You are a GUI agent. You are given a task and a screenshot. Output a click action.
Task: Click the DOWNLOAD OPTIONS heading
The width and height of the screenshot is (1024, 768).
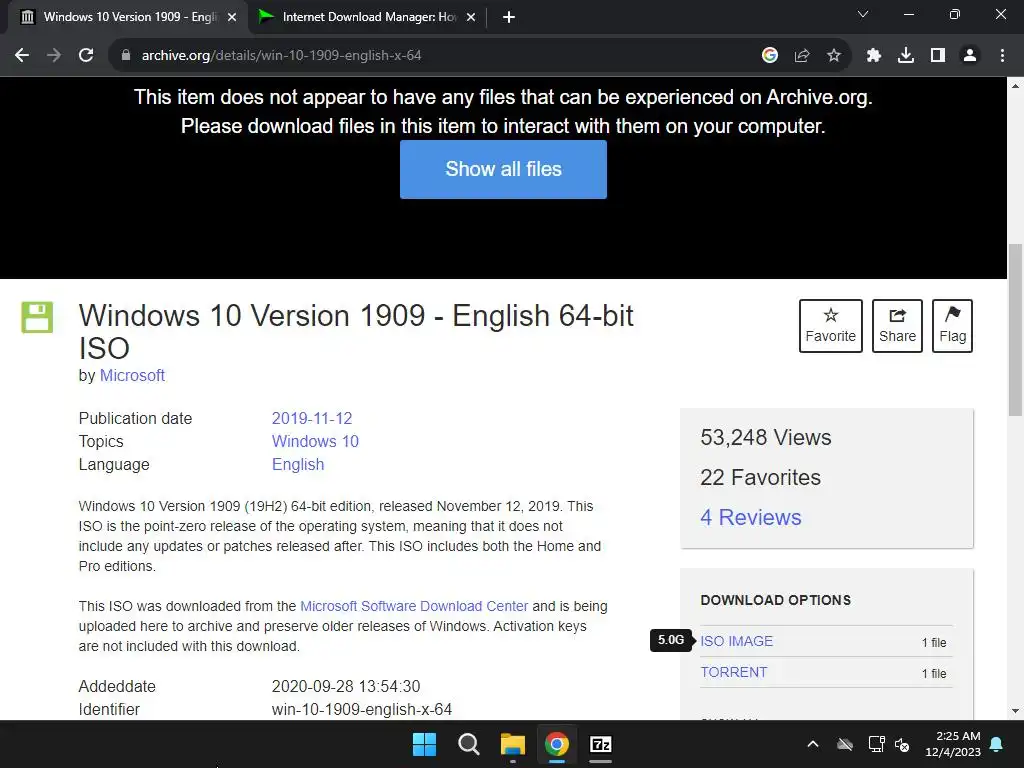point(776,600)
